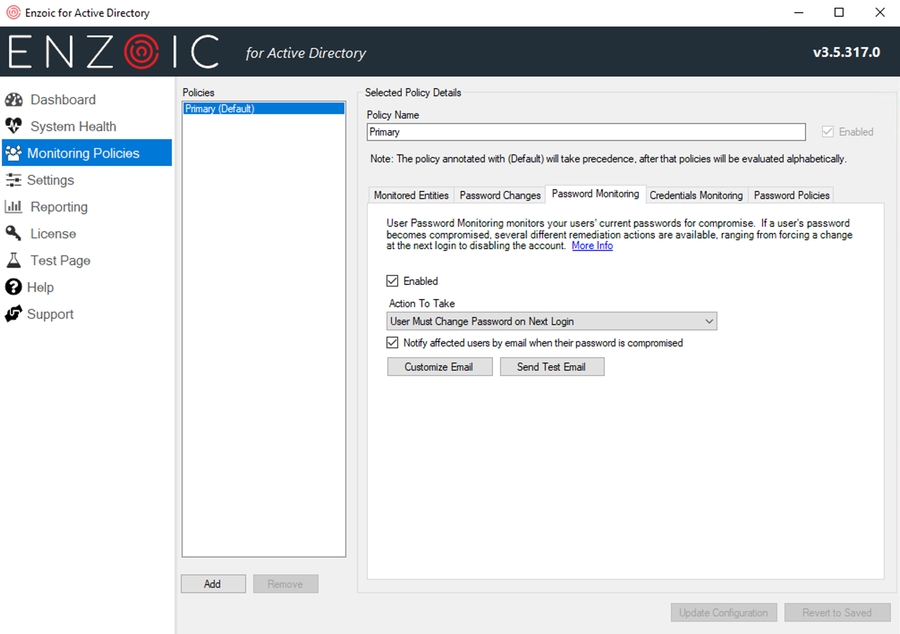Go to the Credentials Monitoring tab
The height and width of the screenshot is (634, 900).
click(x=696, y=195)
